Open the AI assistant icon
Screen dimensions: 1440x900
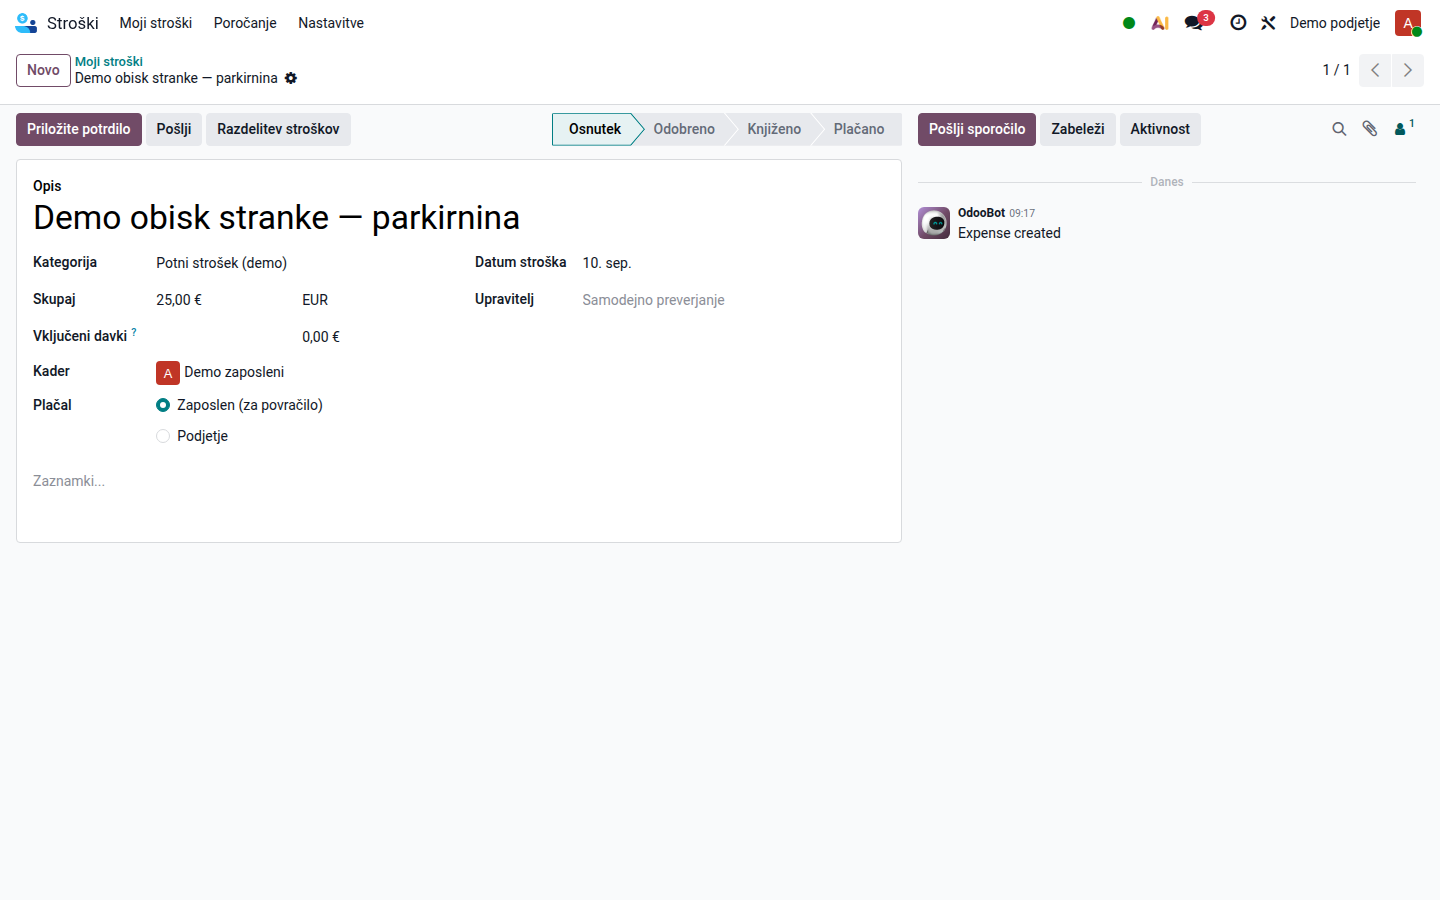tap(1160, 23)
